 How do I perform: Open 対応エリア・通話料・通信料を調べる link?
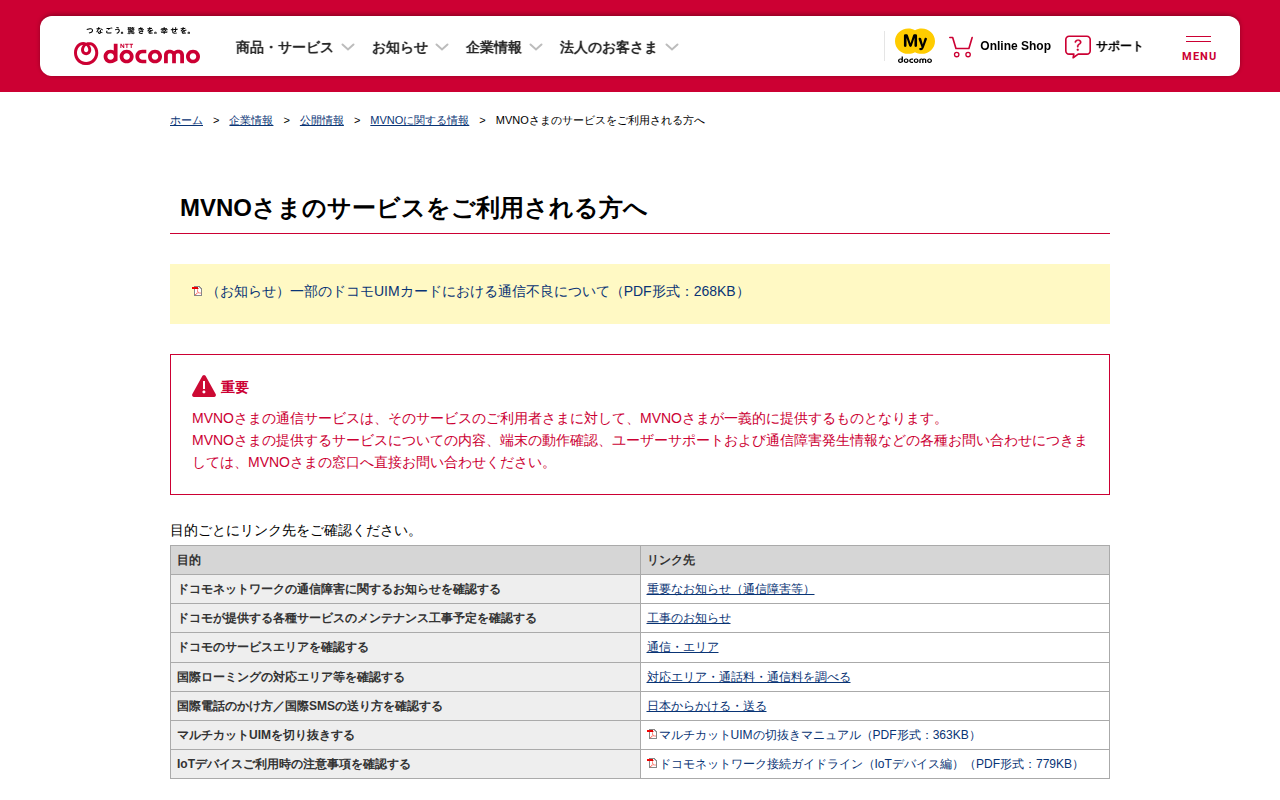point(748,677)
